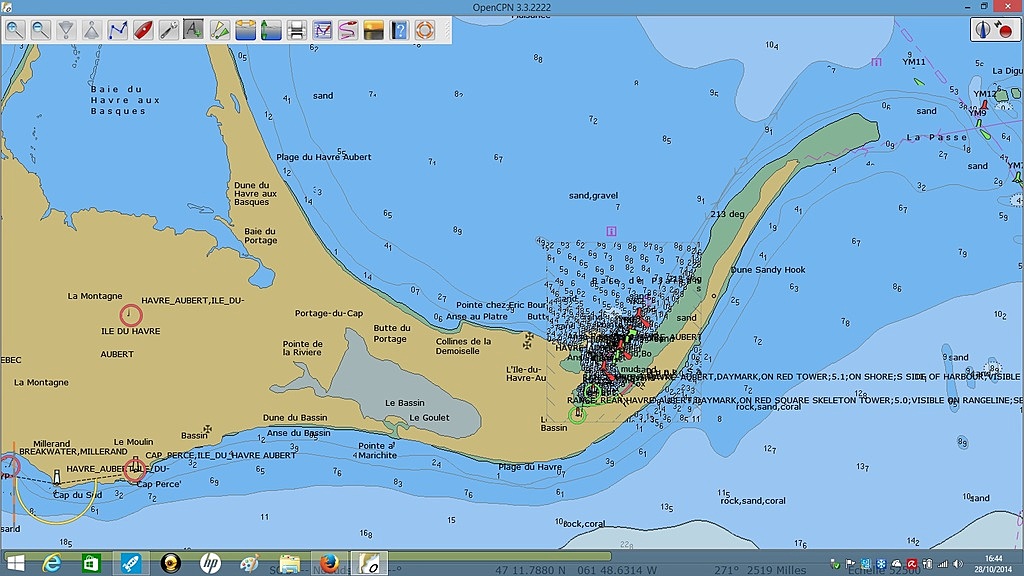This screenshot has width=1024, height=576.
Task: Click the 'Baie du Havre aux Basques' label
Action: coord(125,100)
